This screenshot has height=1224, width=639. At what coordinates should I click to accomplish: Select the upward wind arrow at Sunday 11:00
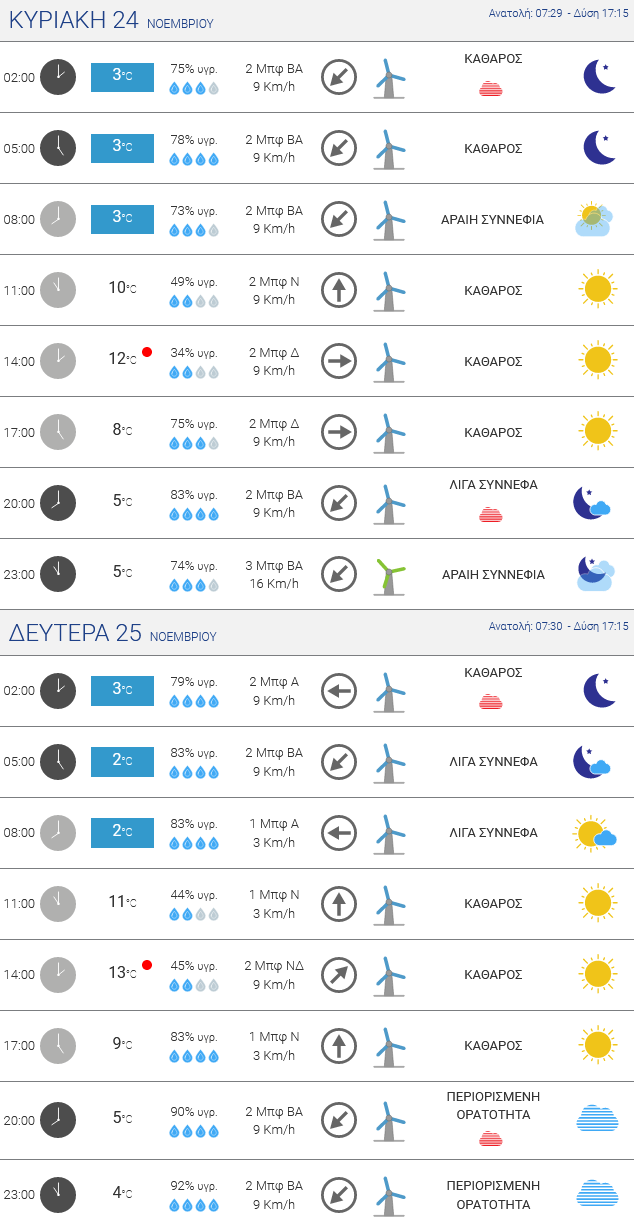[x=339, y=291]
